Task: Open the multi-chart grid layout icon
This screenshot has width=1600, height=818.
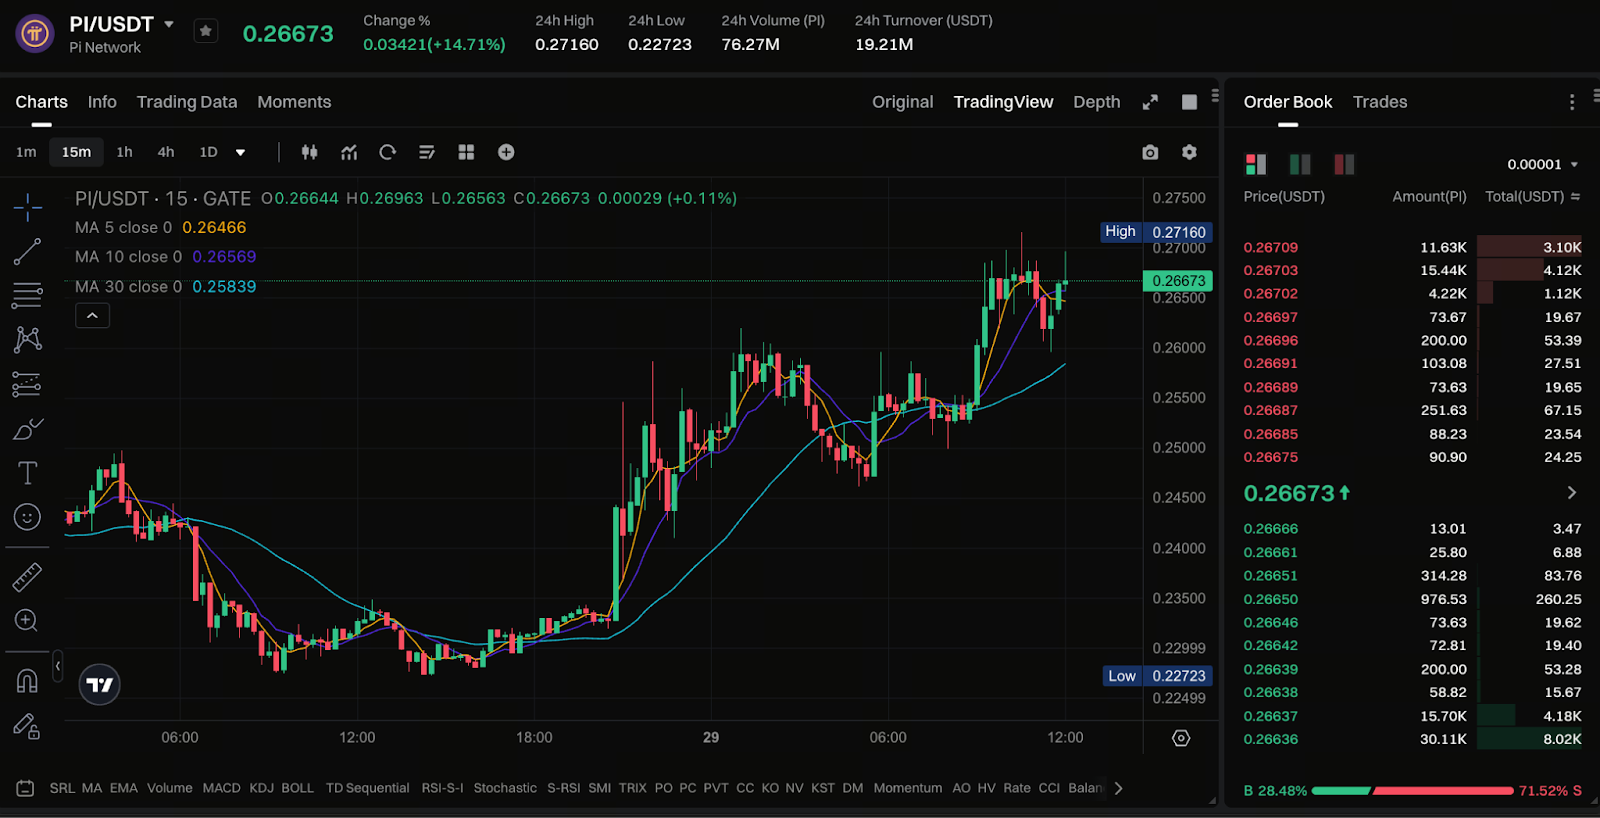Action: [466, 152]
